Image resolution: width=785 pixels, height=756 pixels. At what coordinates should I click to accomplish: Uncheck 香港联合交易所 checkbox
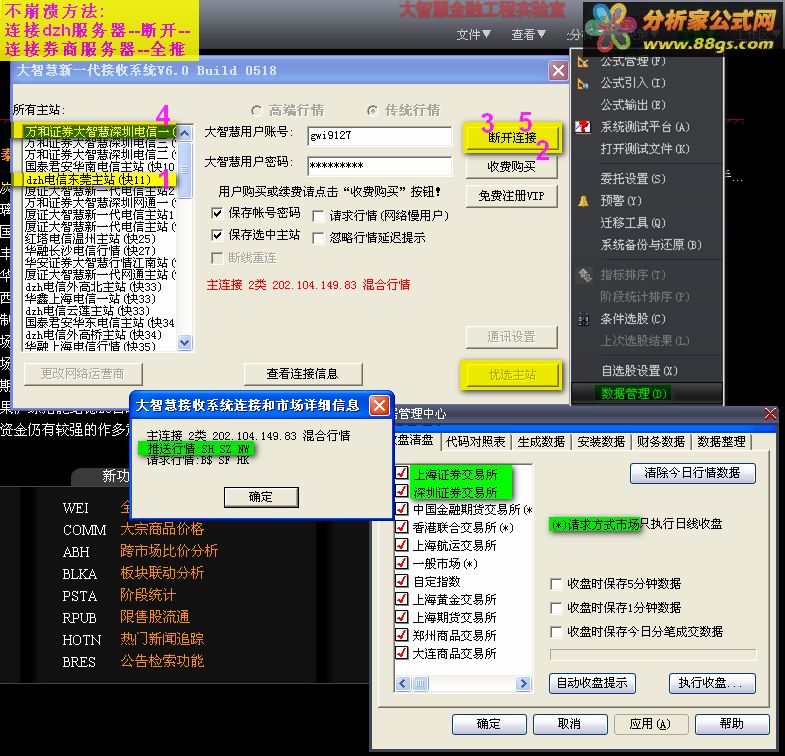[x=402, y=527]
